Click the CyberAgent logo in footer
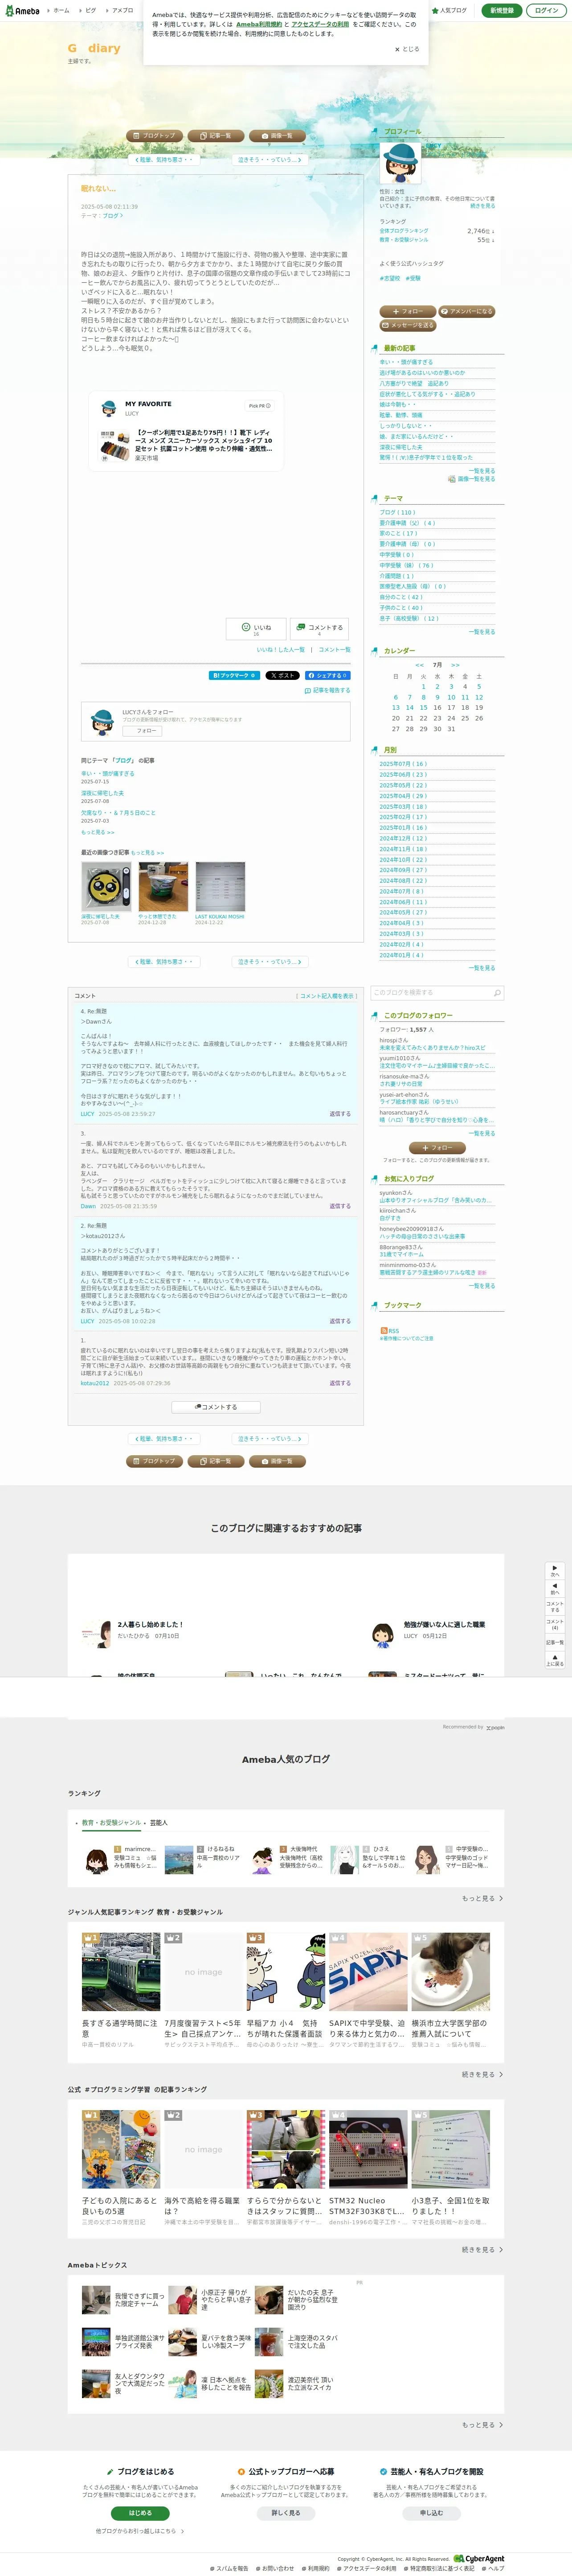Screen dimensions: 572x2576 point(479,2558)
